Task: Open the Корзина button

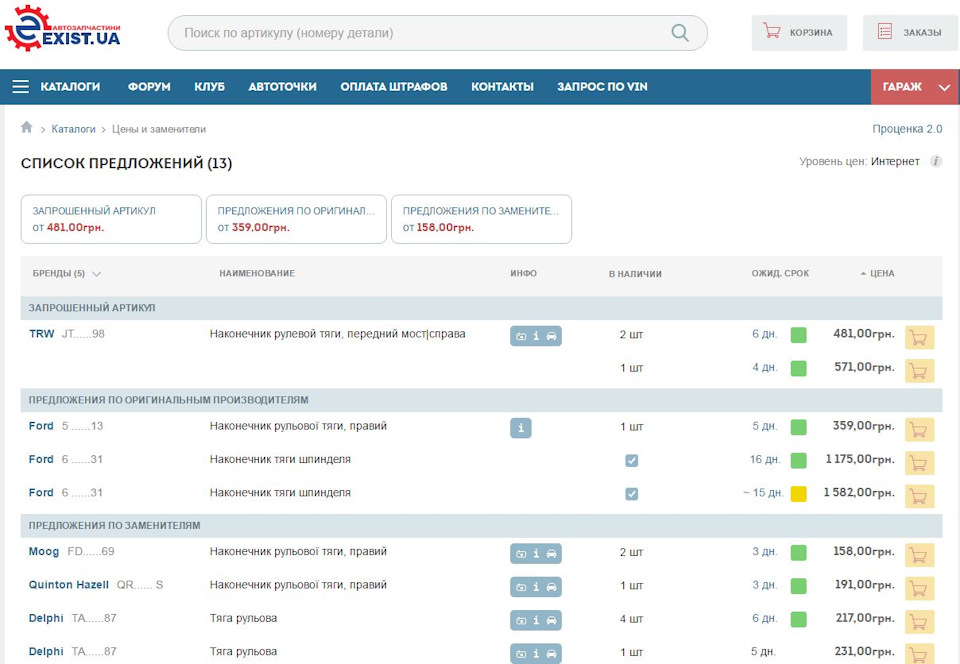Action: point(799,32)
